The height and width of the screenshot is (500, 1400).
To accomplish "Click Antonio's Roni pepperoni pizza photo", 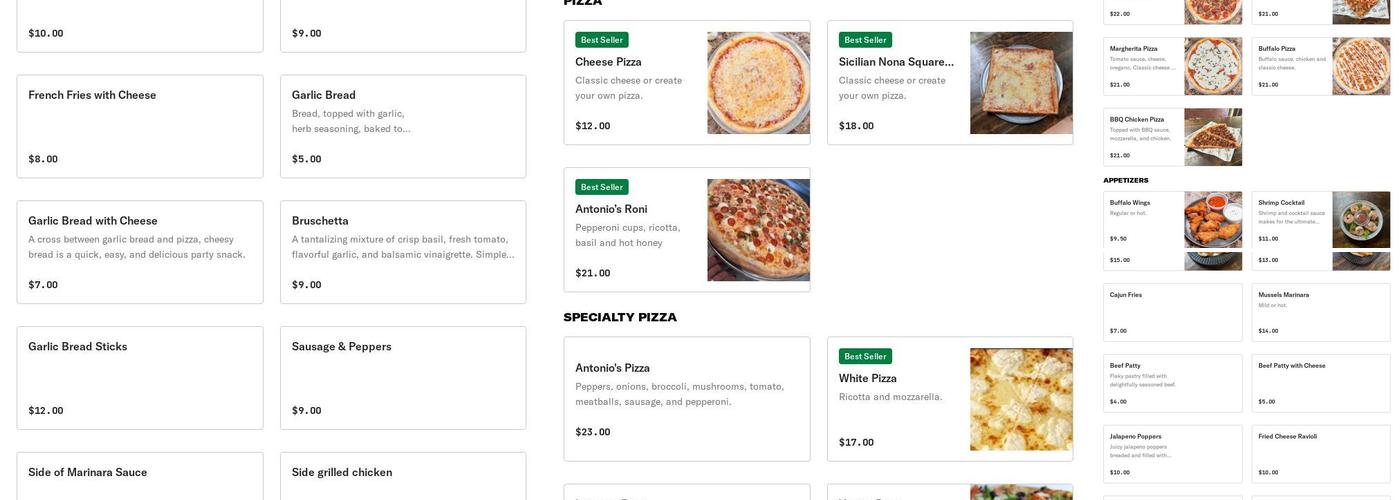I will coord(758,230).
